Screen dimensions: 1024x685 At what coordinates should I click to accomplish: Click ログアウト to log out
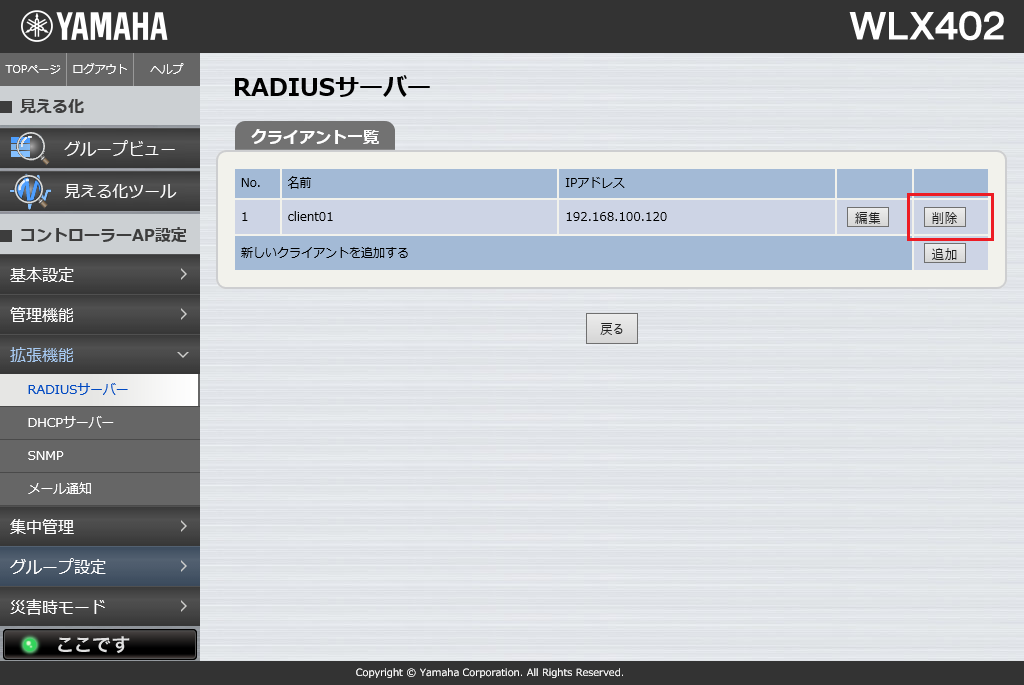point(100,69)
